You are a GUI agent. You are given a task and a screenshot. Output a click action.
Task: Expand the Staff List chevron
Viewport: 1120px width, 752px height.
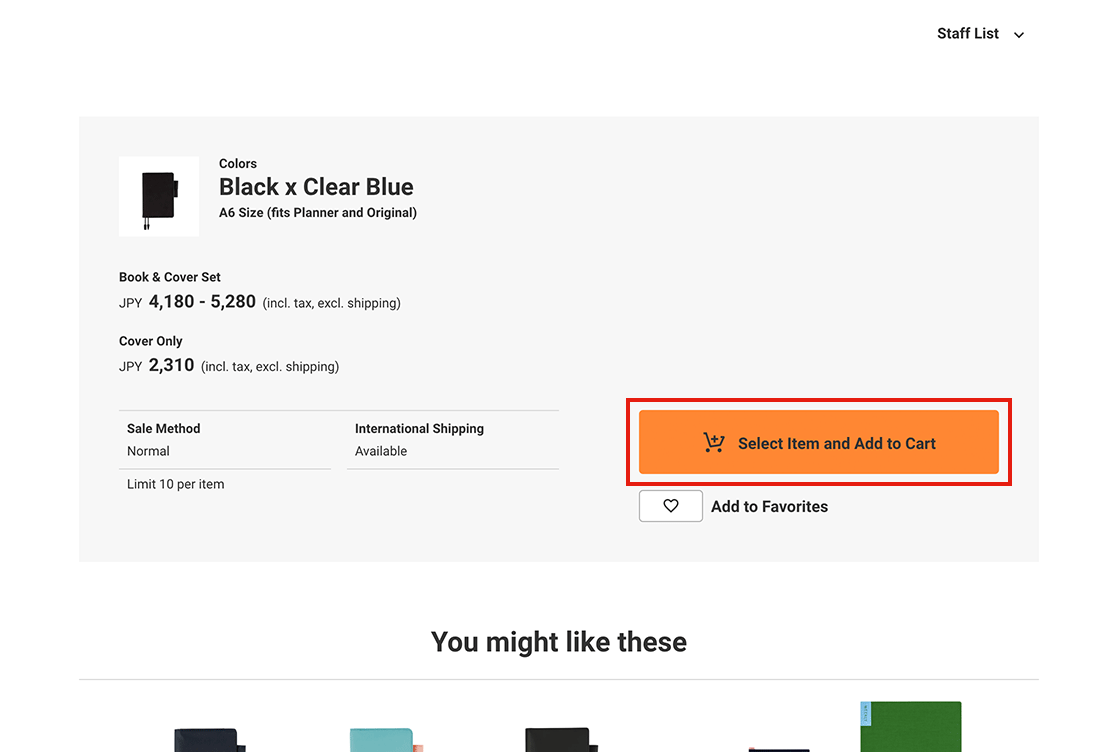pyautogui.click(x=1019, y=35)
